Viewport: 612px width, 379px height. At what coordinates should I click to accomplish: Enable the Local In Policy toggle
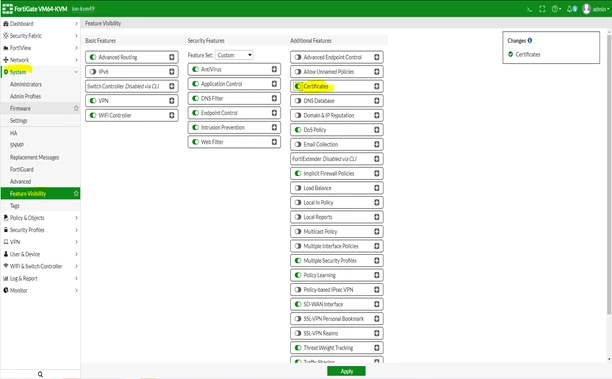(298, 202)
